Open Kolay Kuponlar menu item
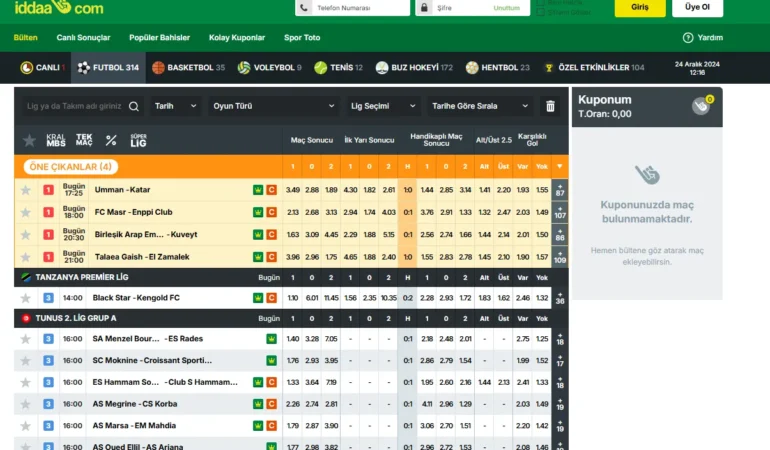The height and width of the screenshot is (450, 770). tap(237, 37)
